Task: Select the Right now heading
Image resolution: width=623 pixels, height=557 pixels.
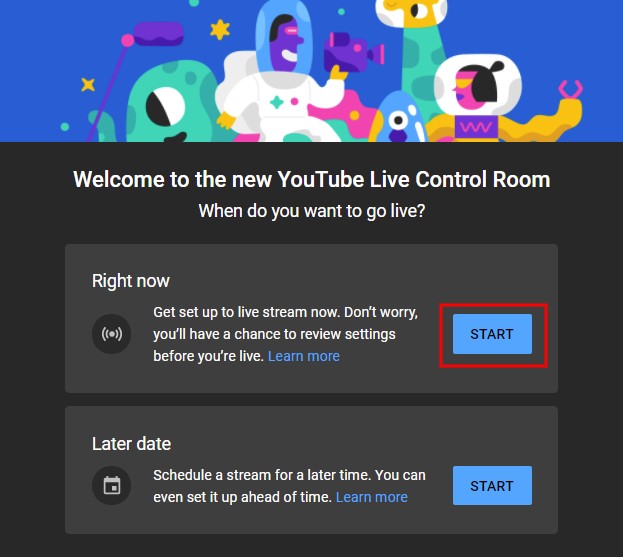Action: (131, 281)
